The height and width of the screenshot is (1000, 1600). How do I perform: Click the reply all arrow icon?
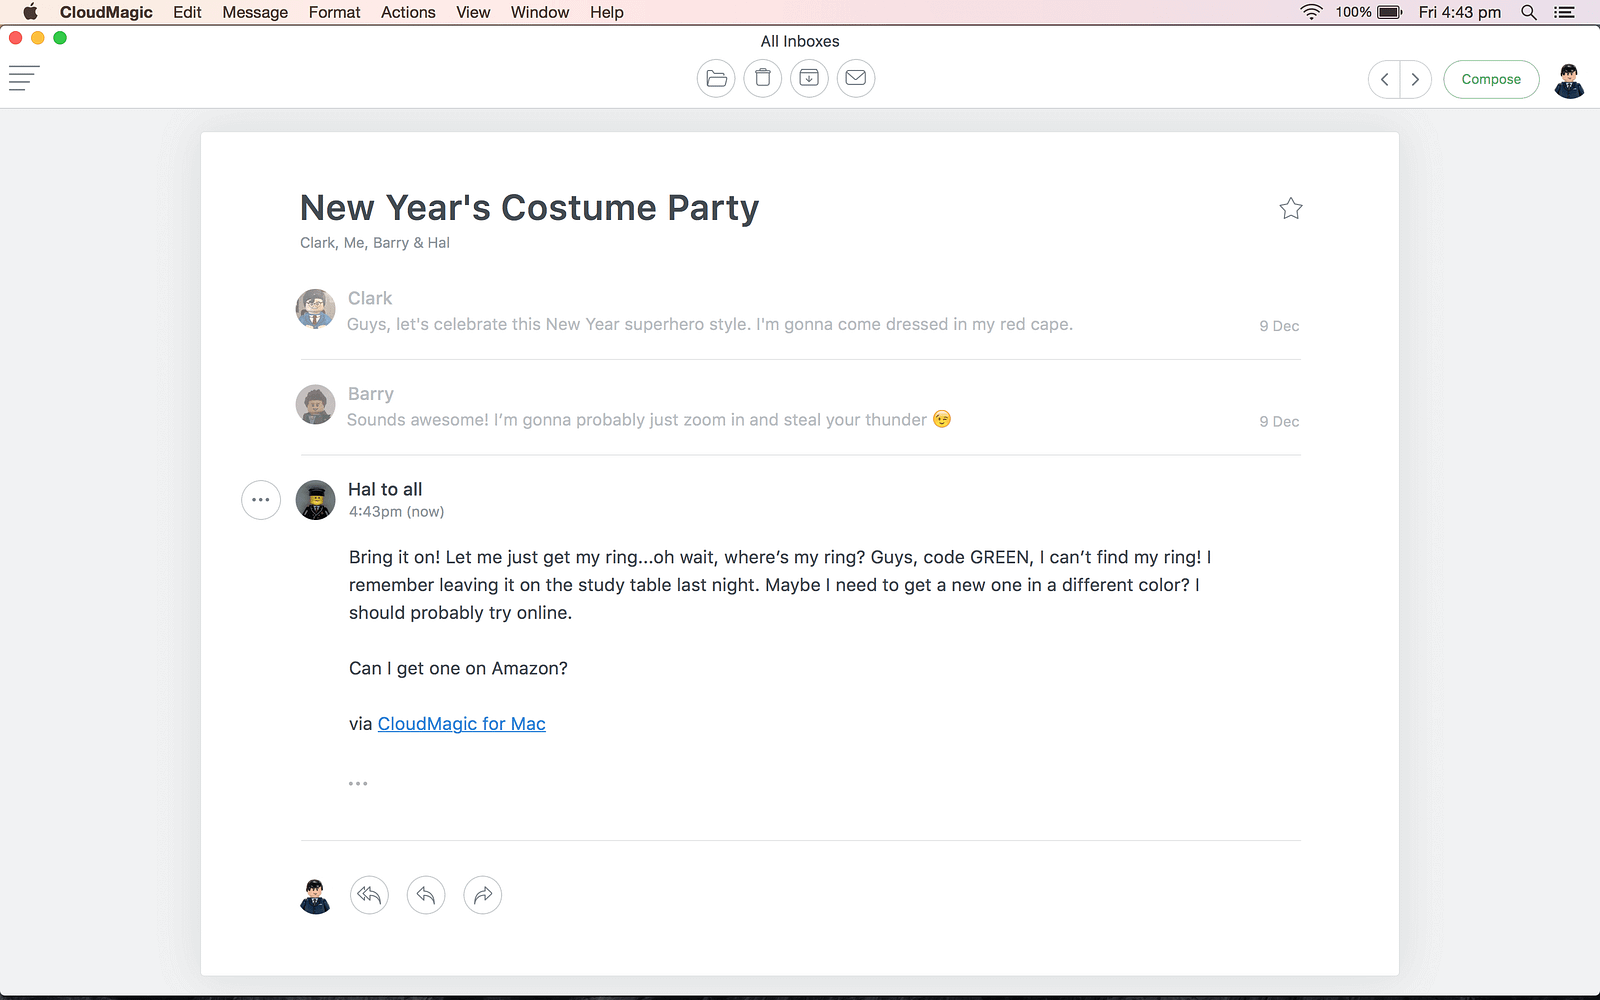point(369,895)
